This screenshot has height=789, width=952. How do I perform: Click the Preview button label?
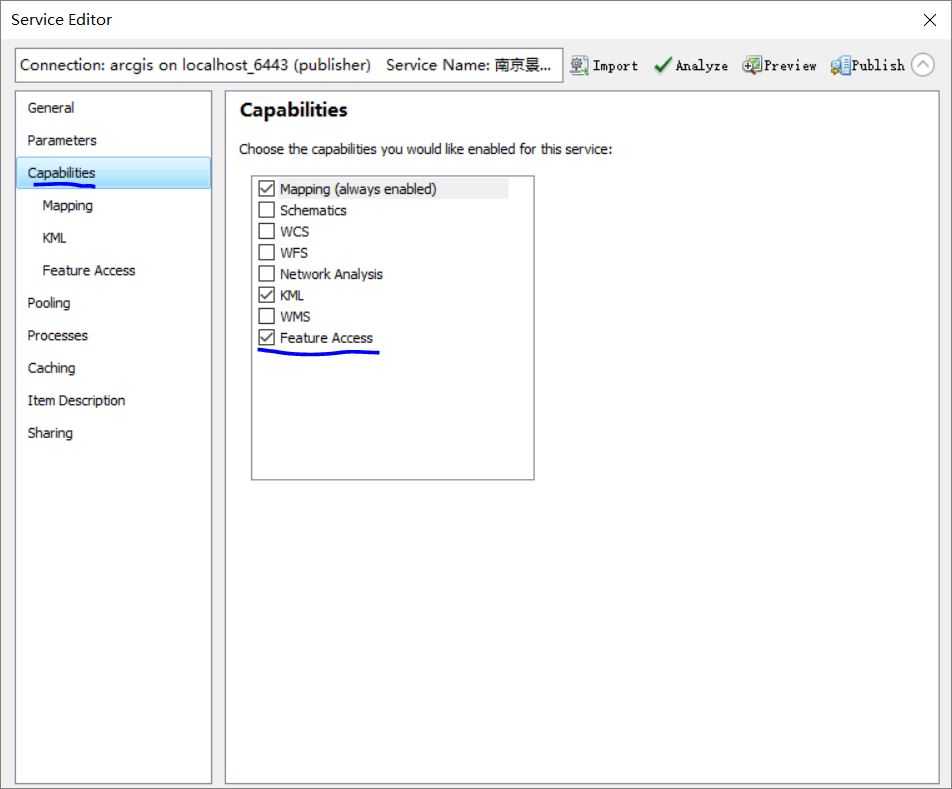(790, 66)
